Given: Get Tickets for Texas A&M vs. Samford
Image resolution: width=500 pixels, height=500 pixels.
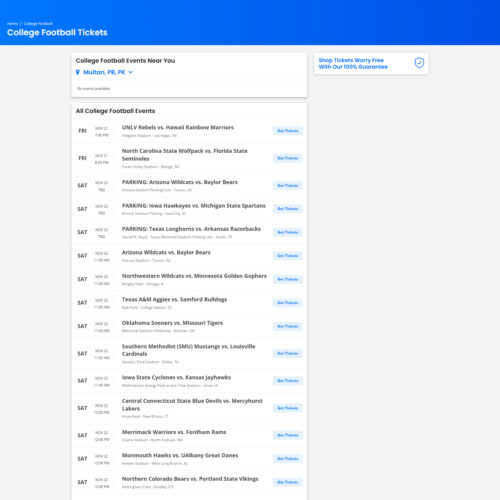Looking at the screenshot, I should pos(288,303).
